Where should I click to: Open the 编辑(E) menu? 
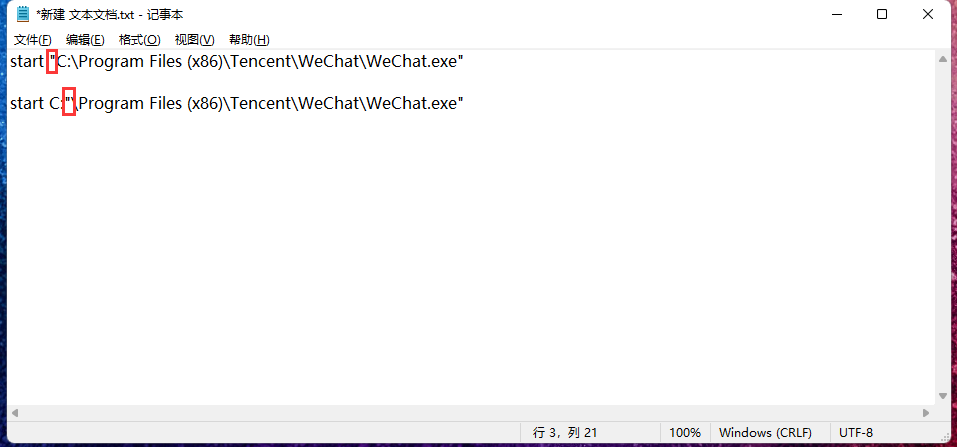85,40
